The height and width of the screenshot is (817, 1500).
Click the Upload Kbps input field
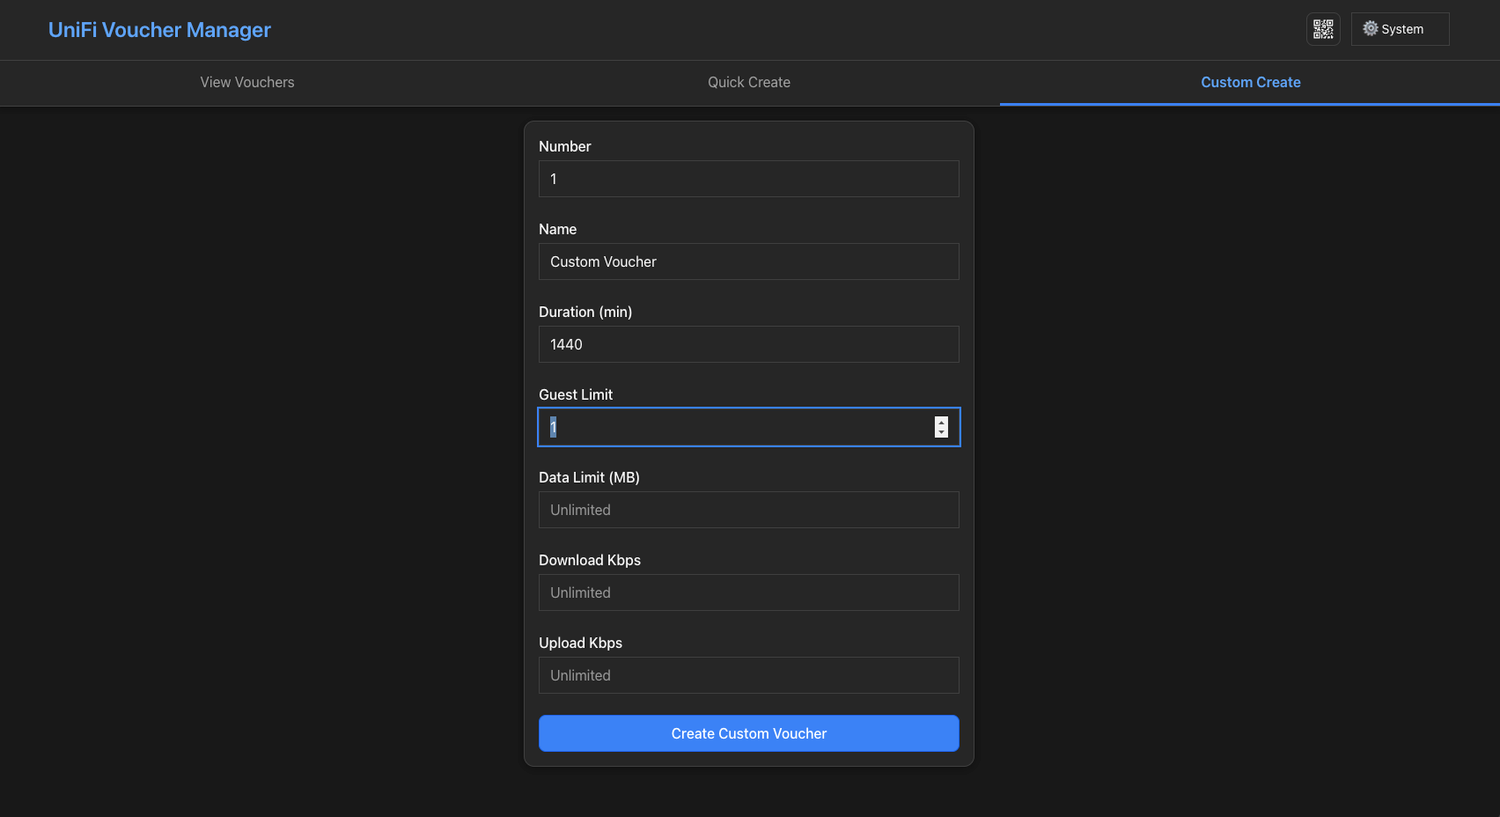pyautogui.click(x=749, y=676)
